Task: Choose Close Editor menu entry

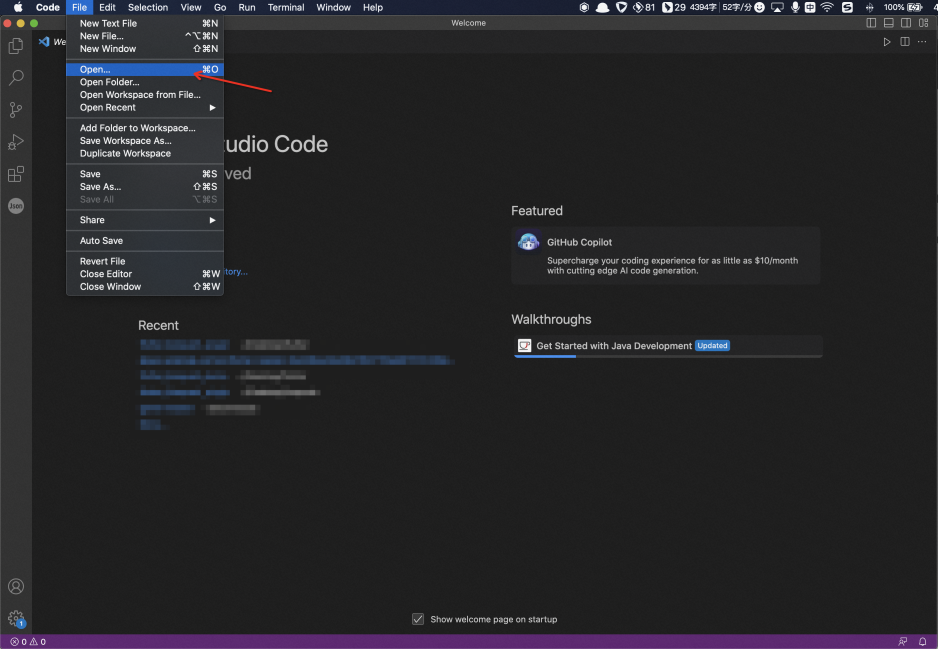Action: pyautogui.click(x=145, y=274)
